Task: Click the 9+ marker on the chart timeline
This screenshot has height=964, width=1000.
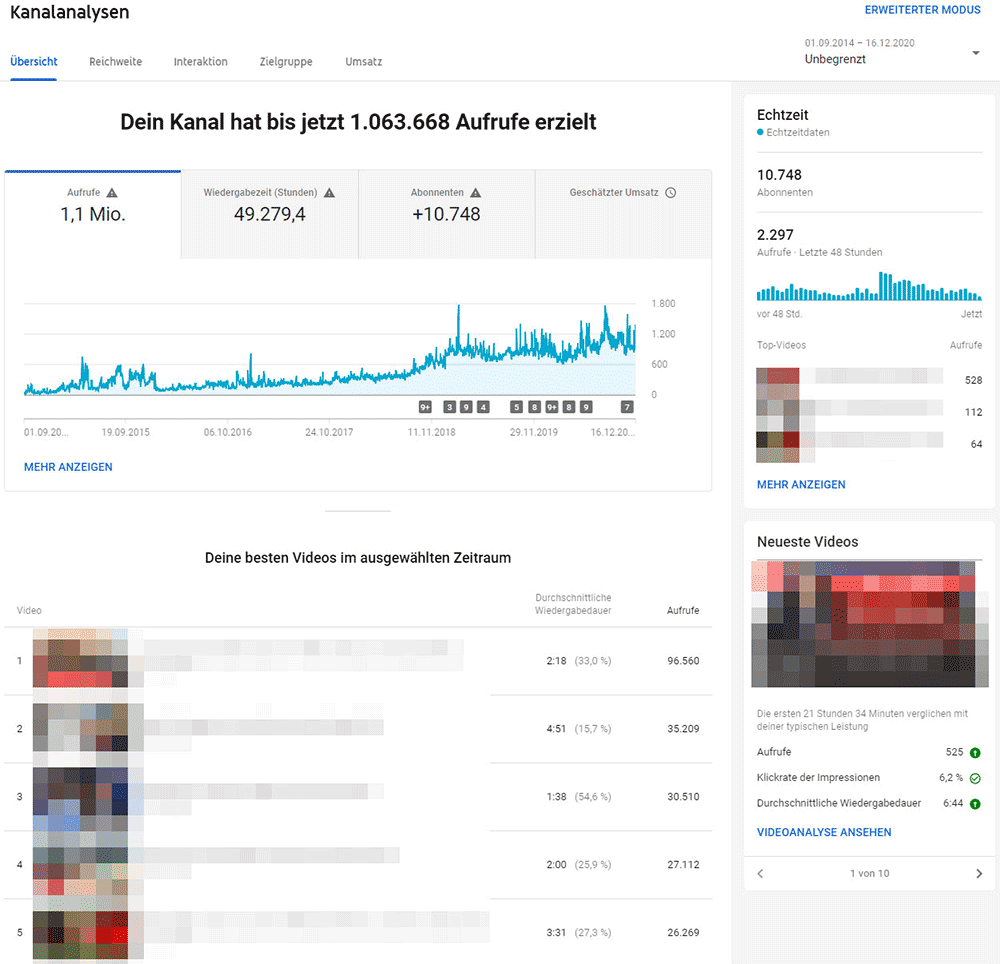Action: 424,407
